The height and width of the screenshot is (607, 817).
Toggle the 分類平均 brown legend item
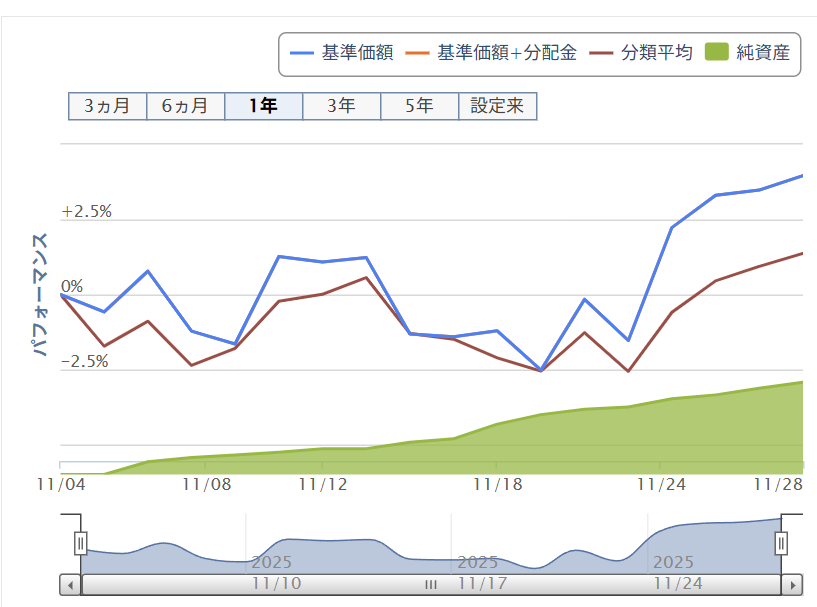(641, 54)
